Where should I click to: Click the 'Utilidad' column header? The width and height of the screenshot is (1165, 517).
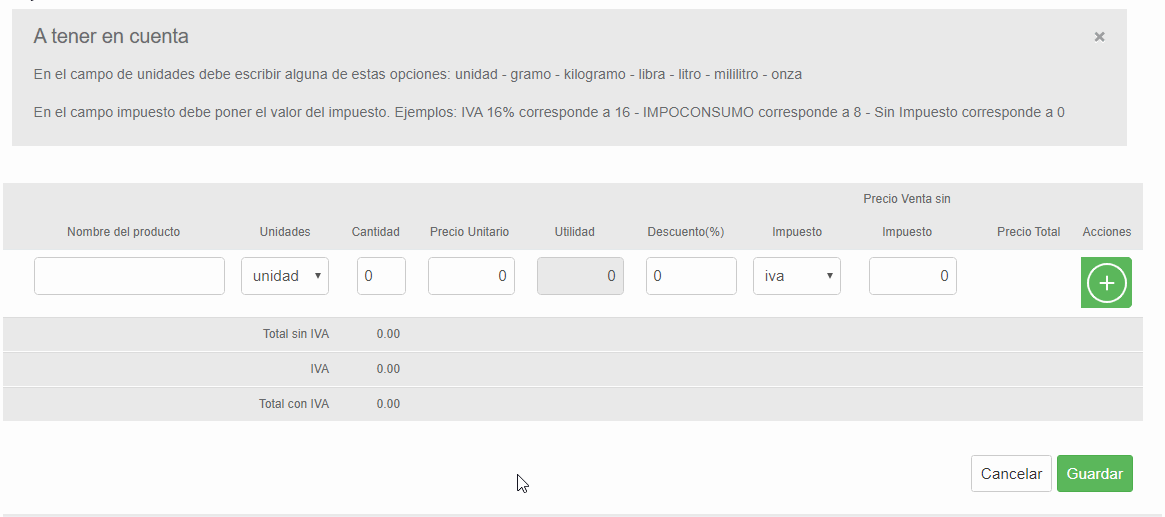574,232
